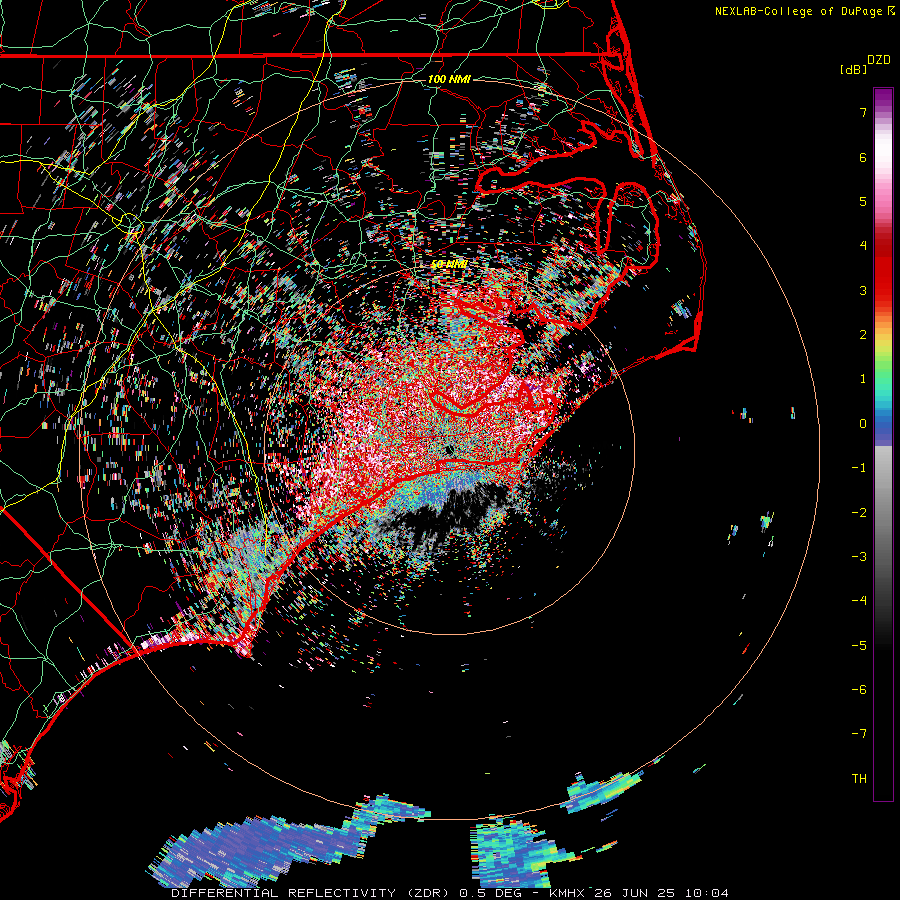
Task: Click the 6 value on color scale
Action: coord(863,157)
